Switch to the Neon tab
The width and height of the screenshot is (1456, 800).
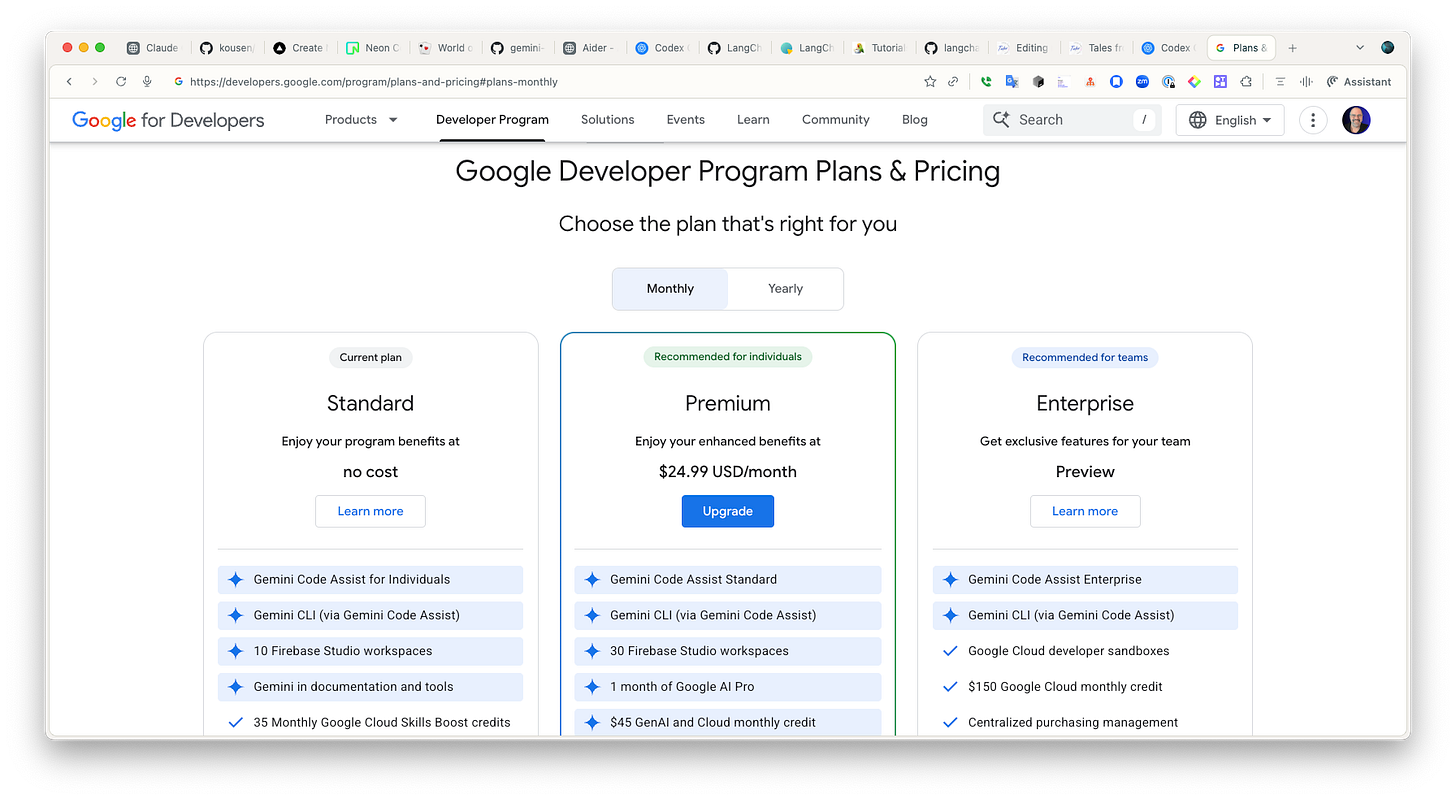tap(372, 48)
